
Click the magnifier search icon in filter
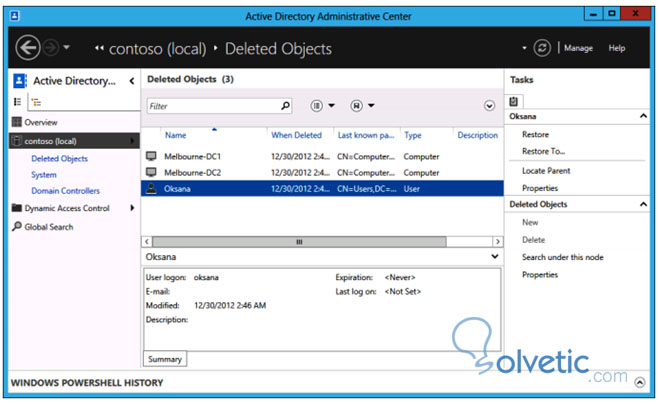285,106
